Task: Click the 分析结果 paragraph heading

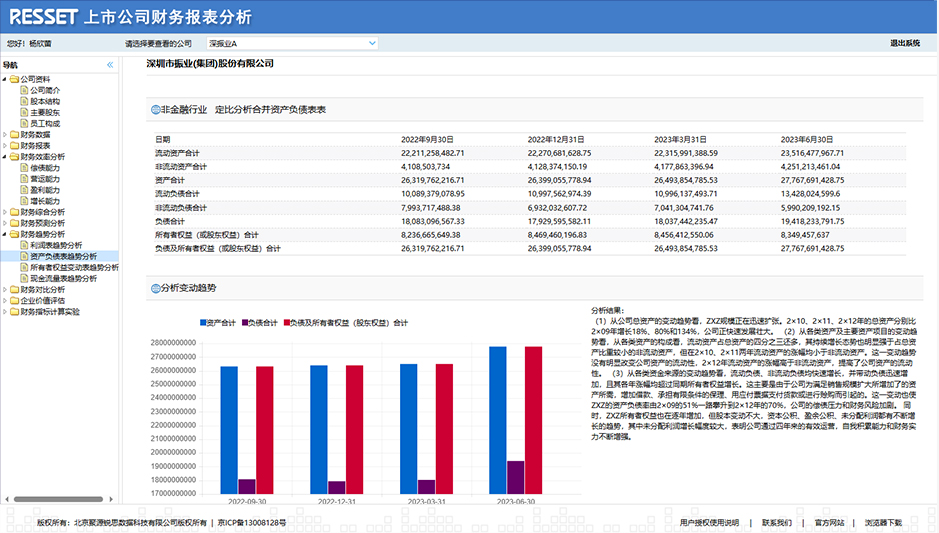Action: coord(607,311)
